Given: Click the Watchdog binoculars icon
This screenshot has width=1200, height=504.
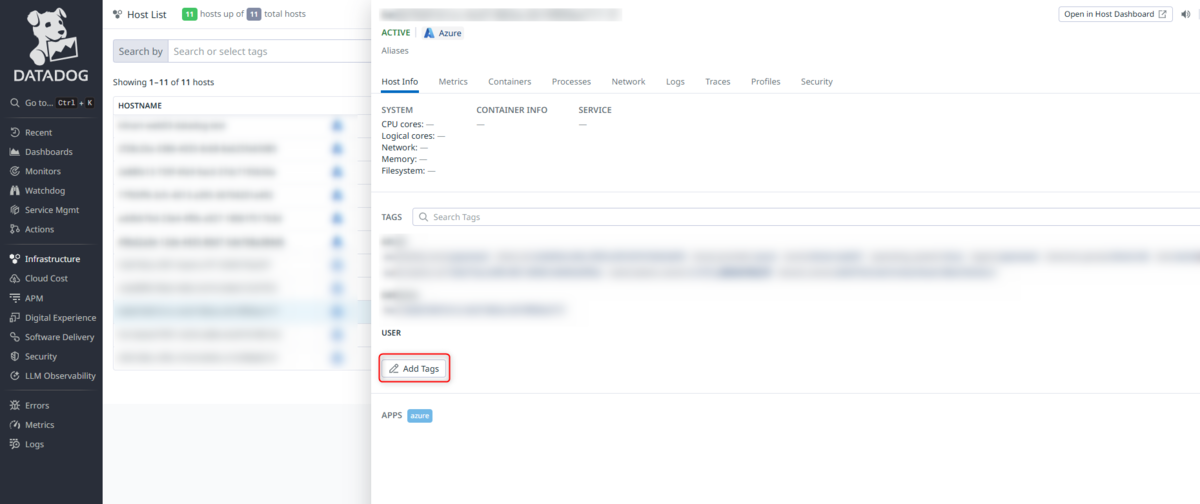Looking at the screenshot, I should pos(14,190).
